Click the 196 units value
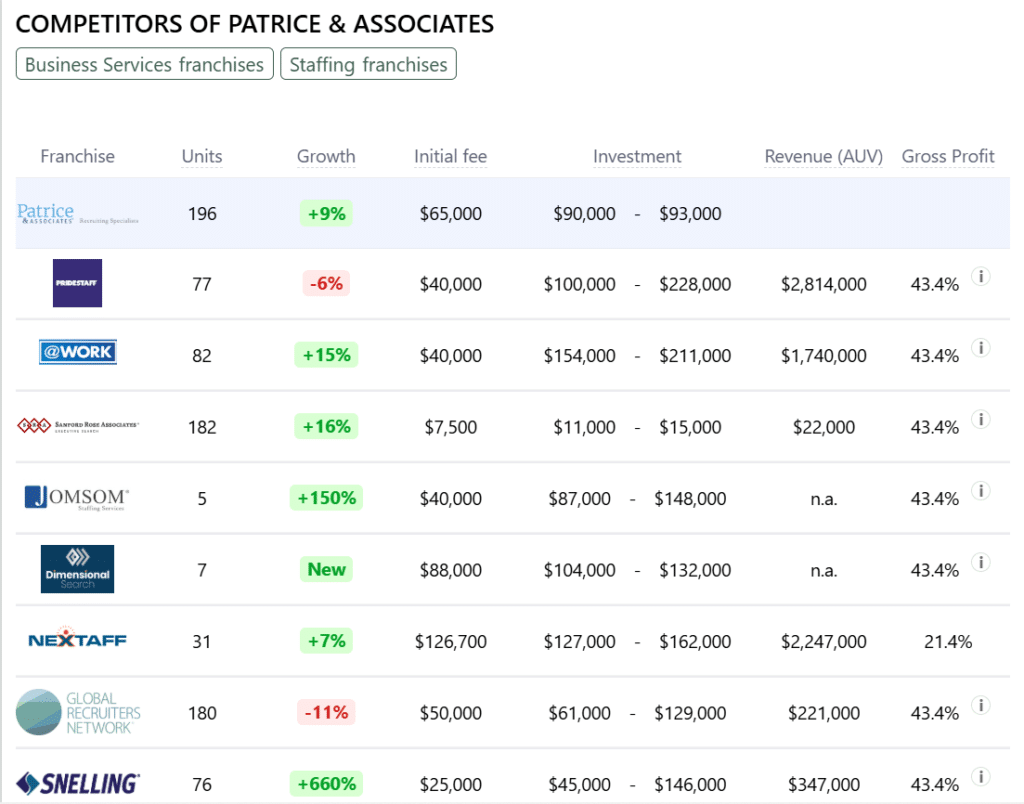Viewport: 1024px width, 804px height. 202,214
